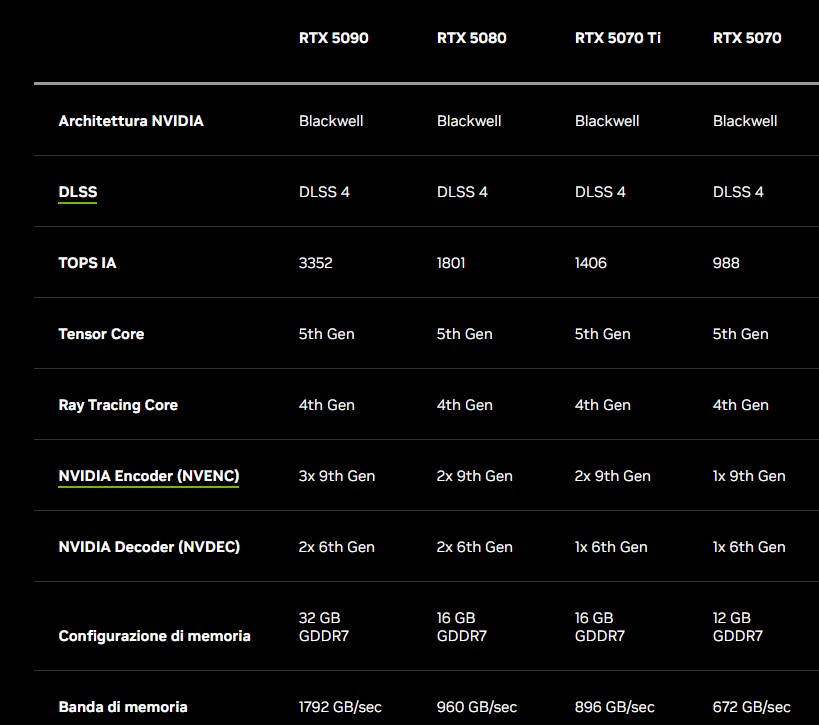
Task: Click the 32 GB GDDR7 memory cell
Action: point(324,627)
